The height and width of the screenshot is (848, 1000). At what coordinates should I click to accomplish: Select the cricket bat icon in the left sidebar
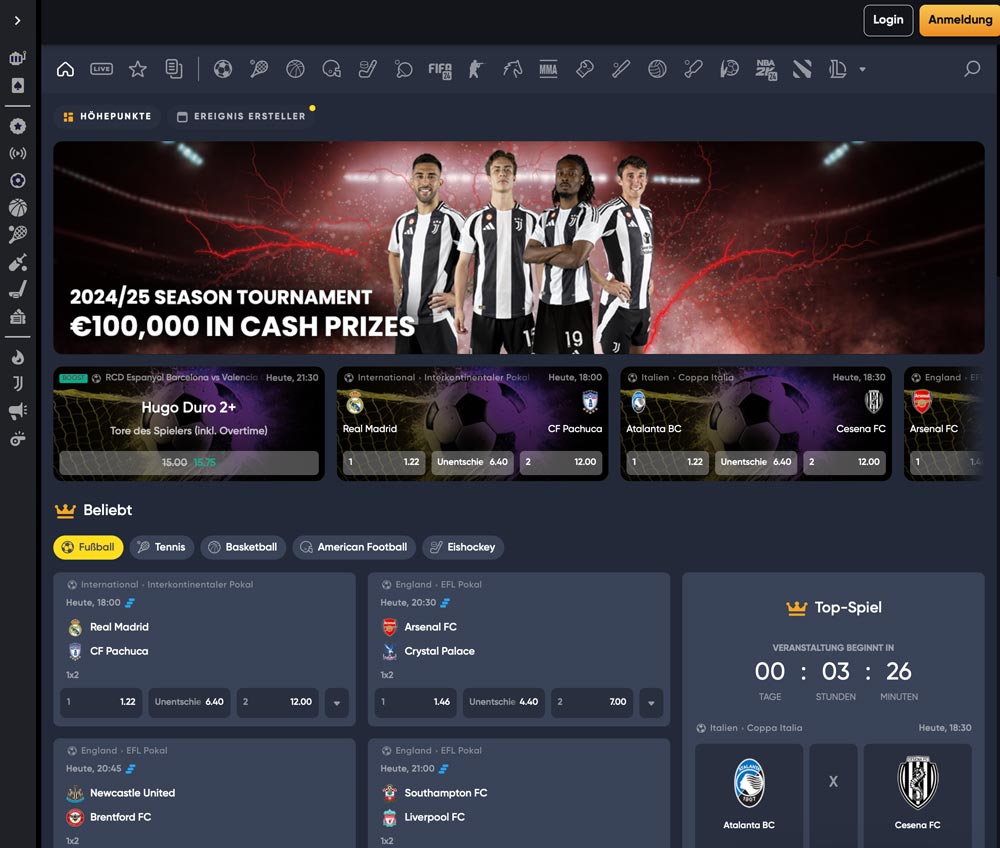(18, 262)
